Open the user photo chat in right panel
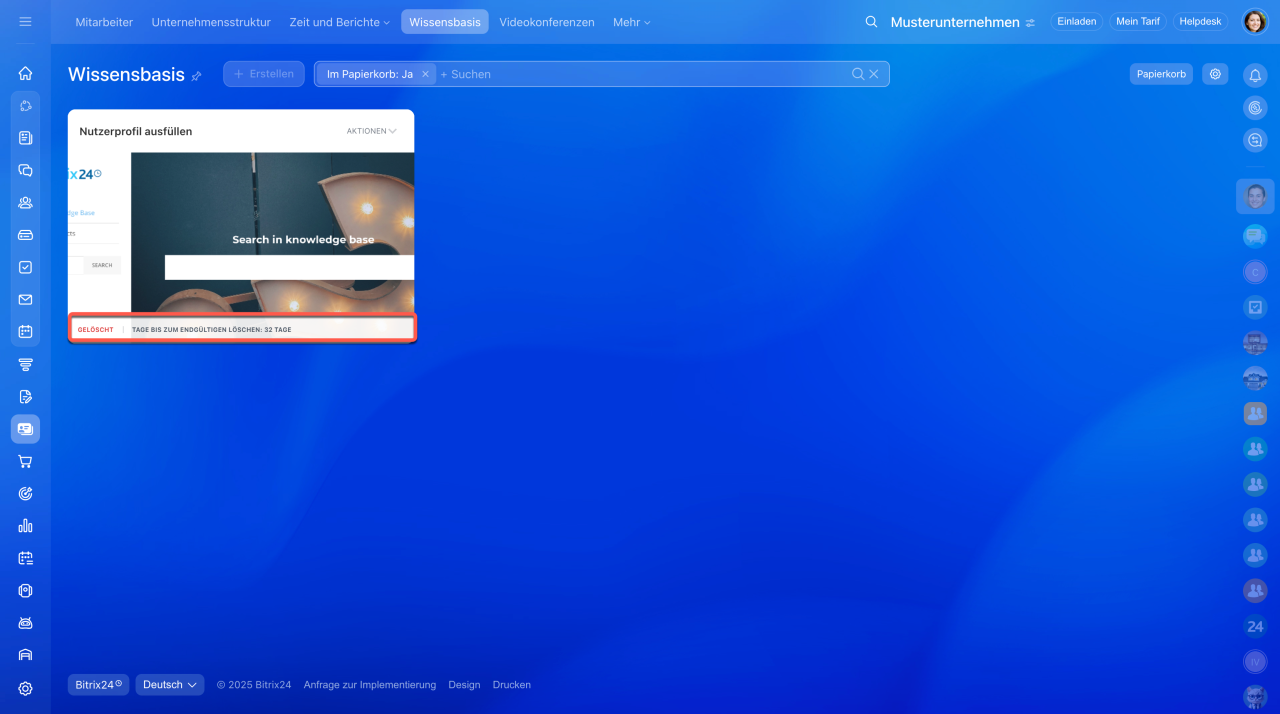1280x714 pixels. click(x=1255, y=197)
